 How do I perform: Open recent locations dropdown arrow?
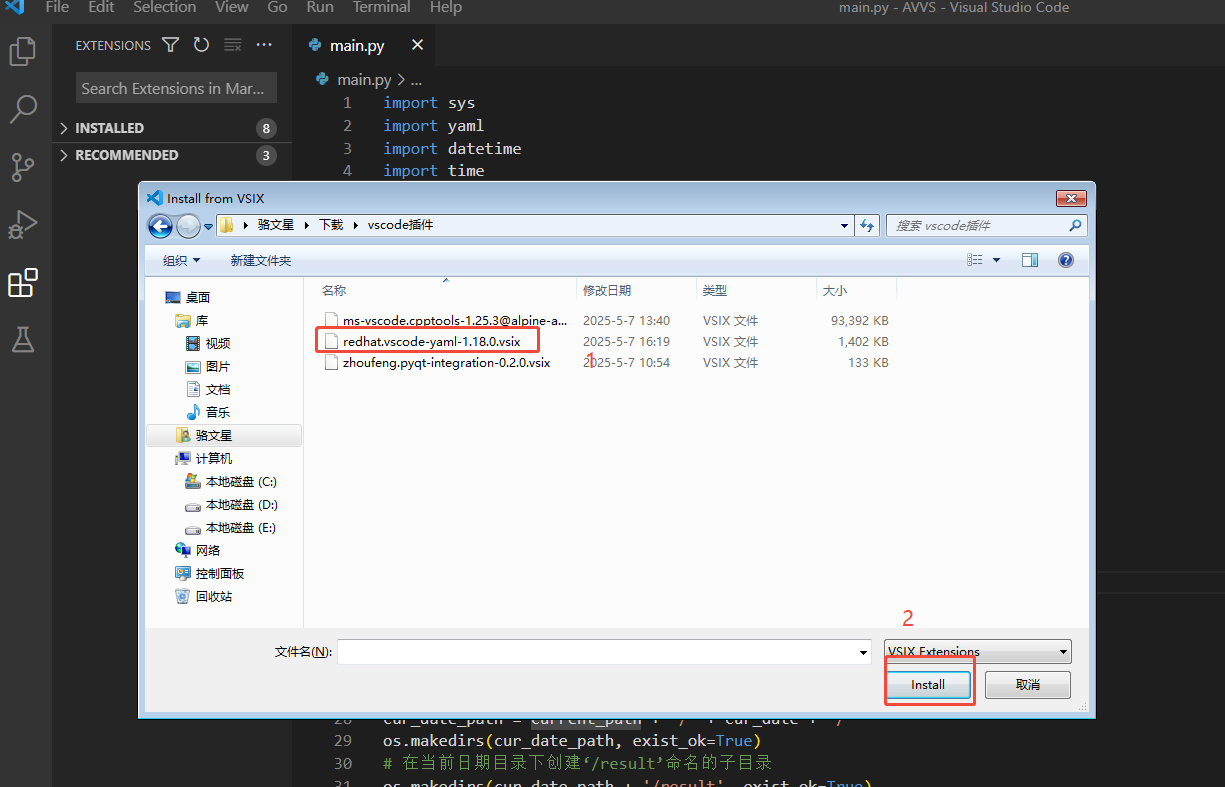point(208,227)
